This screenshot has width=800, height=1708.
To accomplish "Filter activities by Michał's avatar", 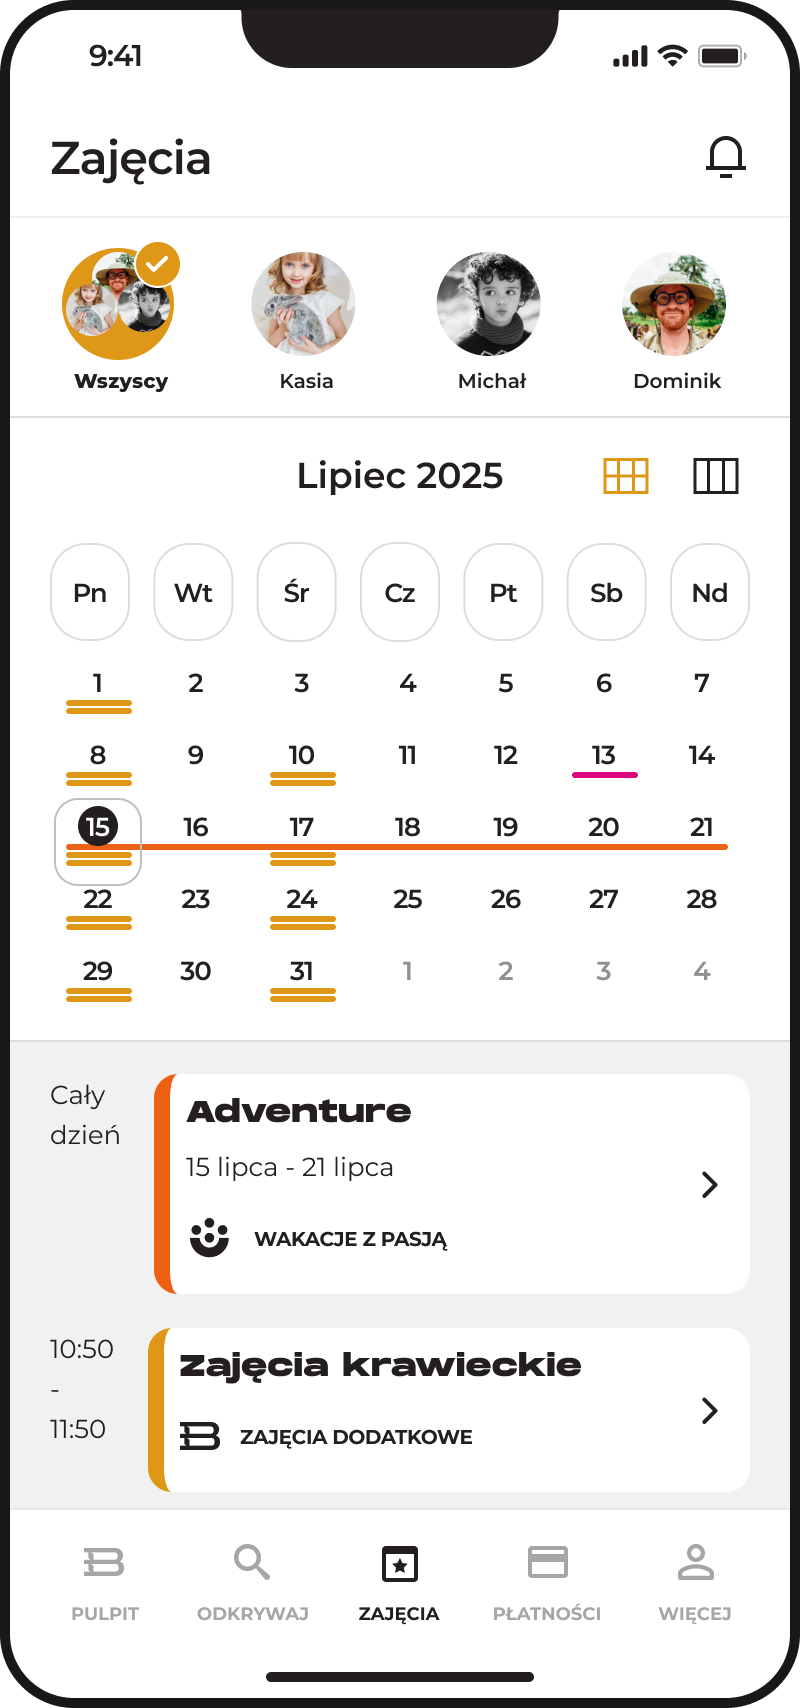I will coord(490,305).
